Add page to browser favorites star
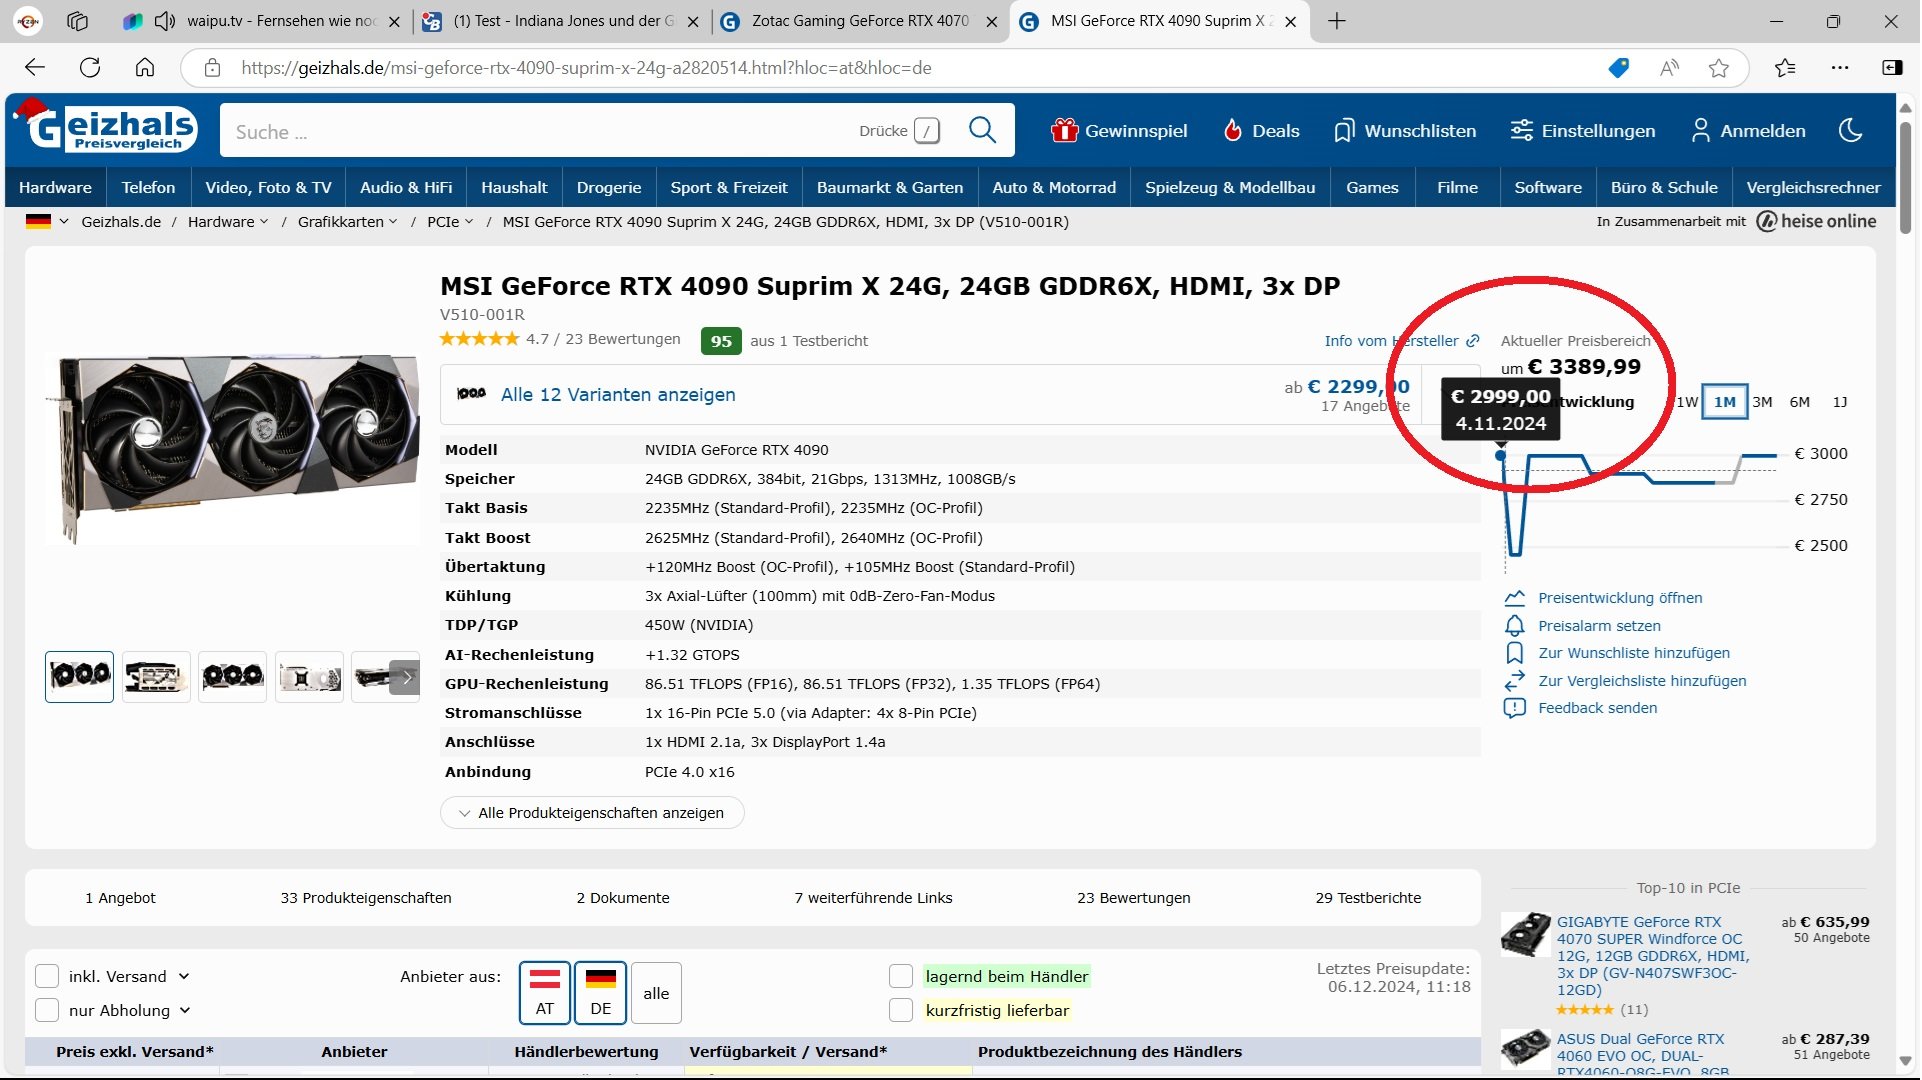Image resolution: width=1922 pixels, height=1080 pixels. tap(1719, 68)
